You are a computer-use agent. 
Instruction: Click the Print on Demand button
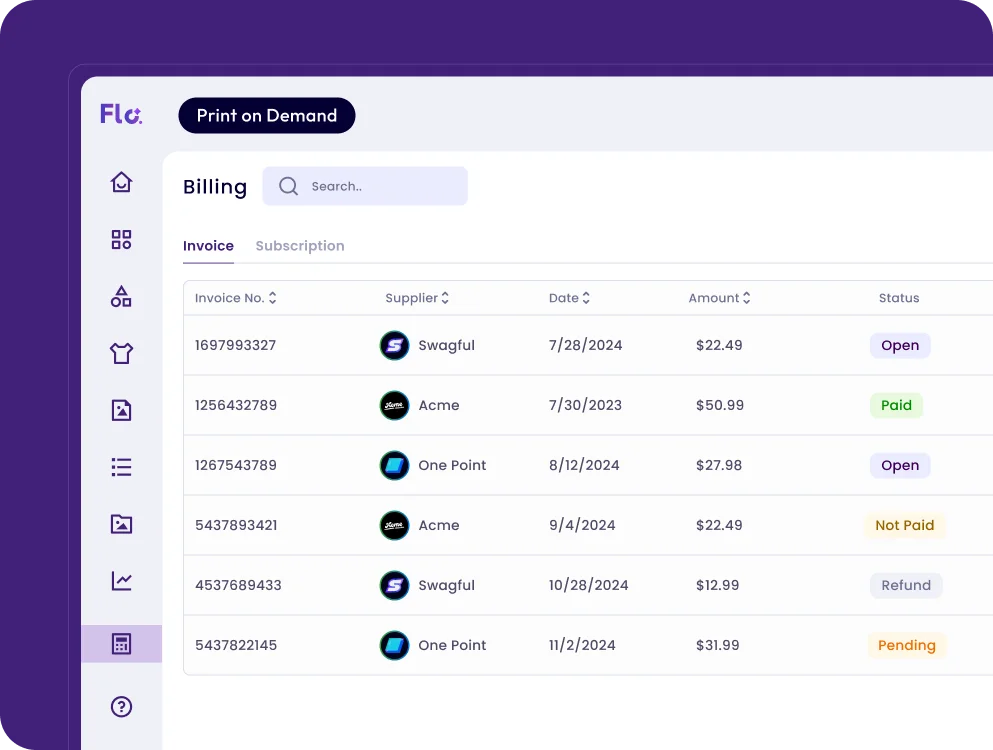tap(267, 115)
